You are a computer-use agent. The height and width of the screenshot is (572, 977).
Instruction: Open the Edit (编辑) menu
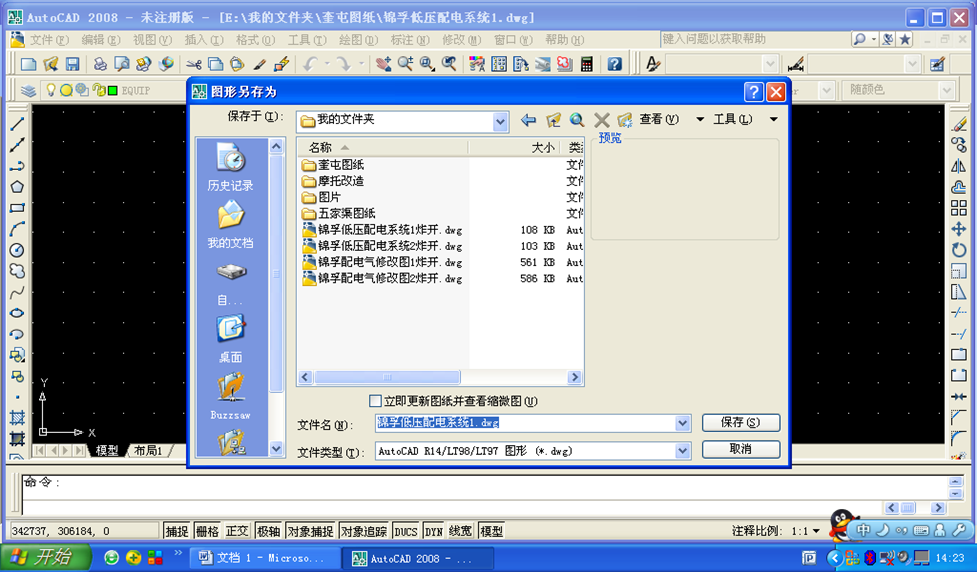[x=100, y=39]
